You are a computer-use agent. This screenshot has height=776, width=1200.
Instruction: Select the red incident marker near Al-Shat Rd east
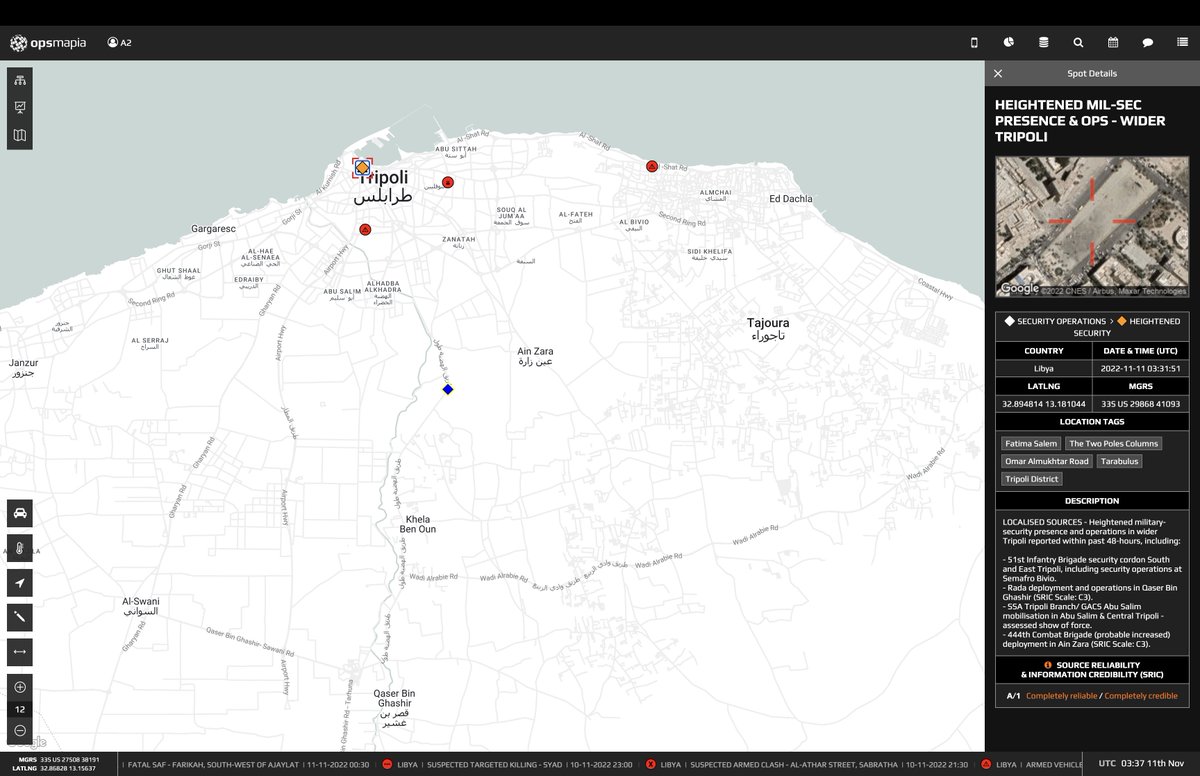pyautogui.click(x=652, y=166)
